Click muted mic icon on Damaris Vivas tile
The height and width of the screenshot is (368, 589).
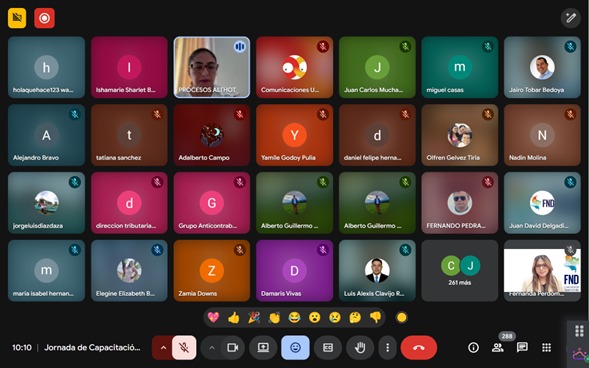tap(322, 250)
